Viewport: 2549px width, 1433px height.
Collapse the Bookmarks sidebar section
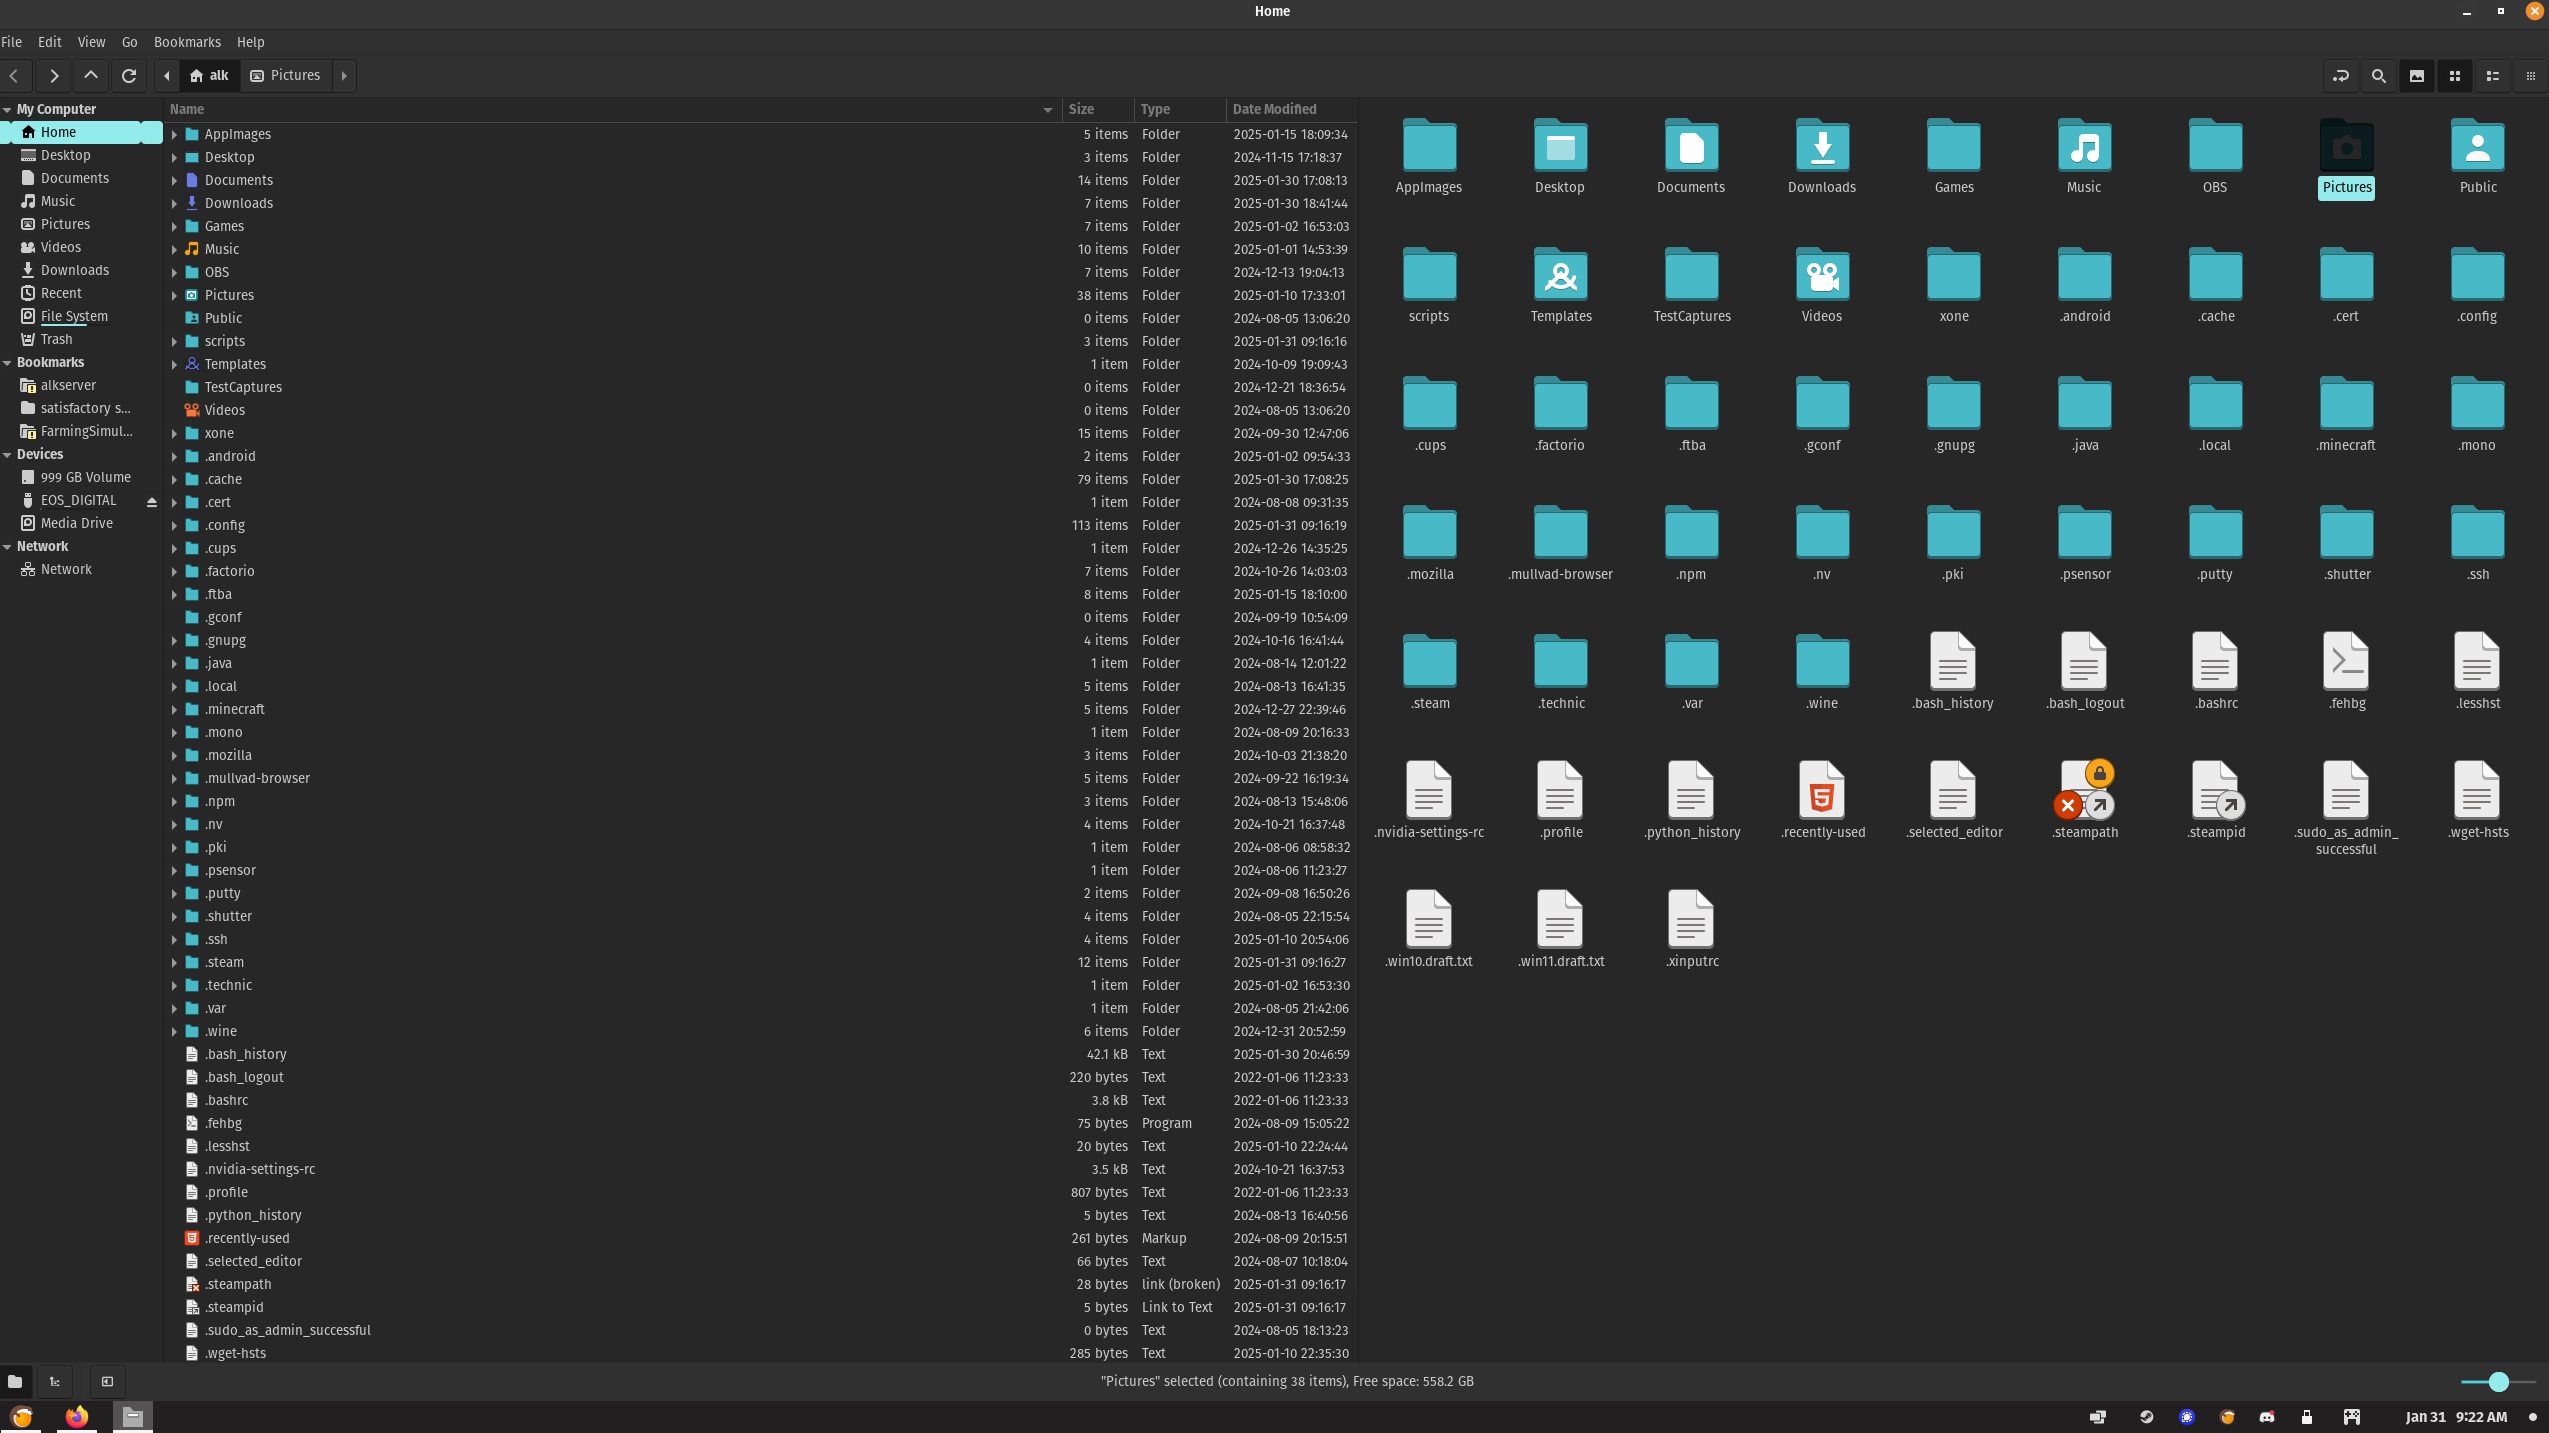[x=7, y=363]
